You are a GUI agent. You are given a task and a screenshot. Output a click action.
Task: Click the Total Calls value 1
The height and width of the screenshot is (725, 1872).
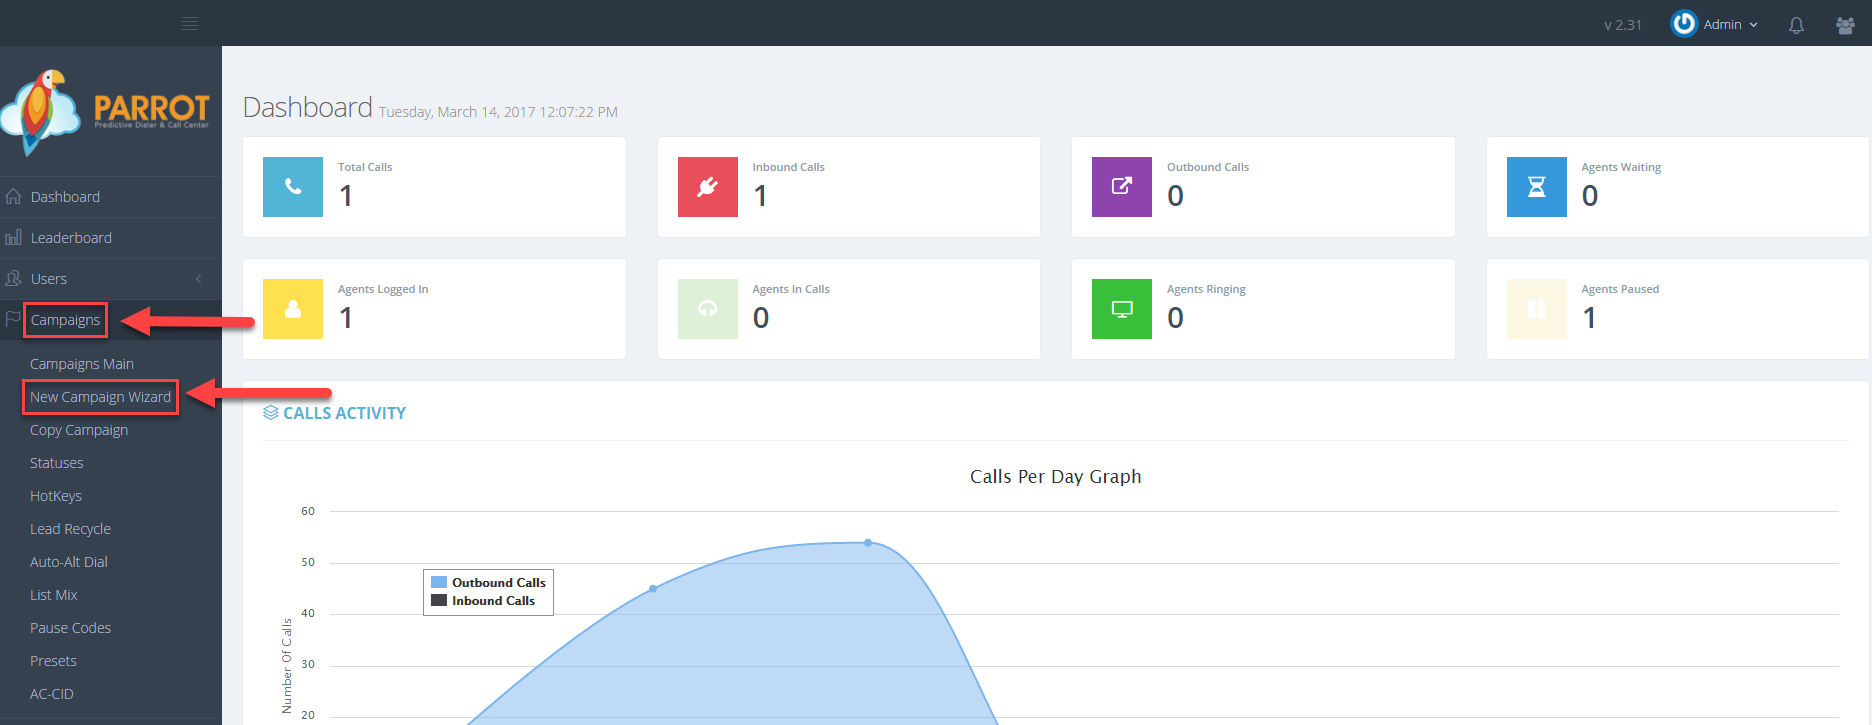tap(346, 196)
